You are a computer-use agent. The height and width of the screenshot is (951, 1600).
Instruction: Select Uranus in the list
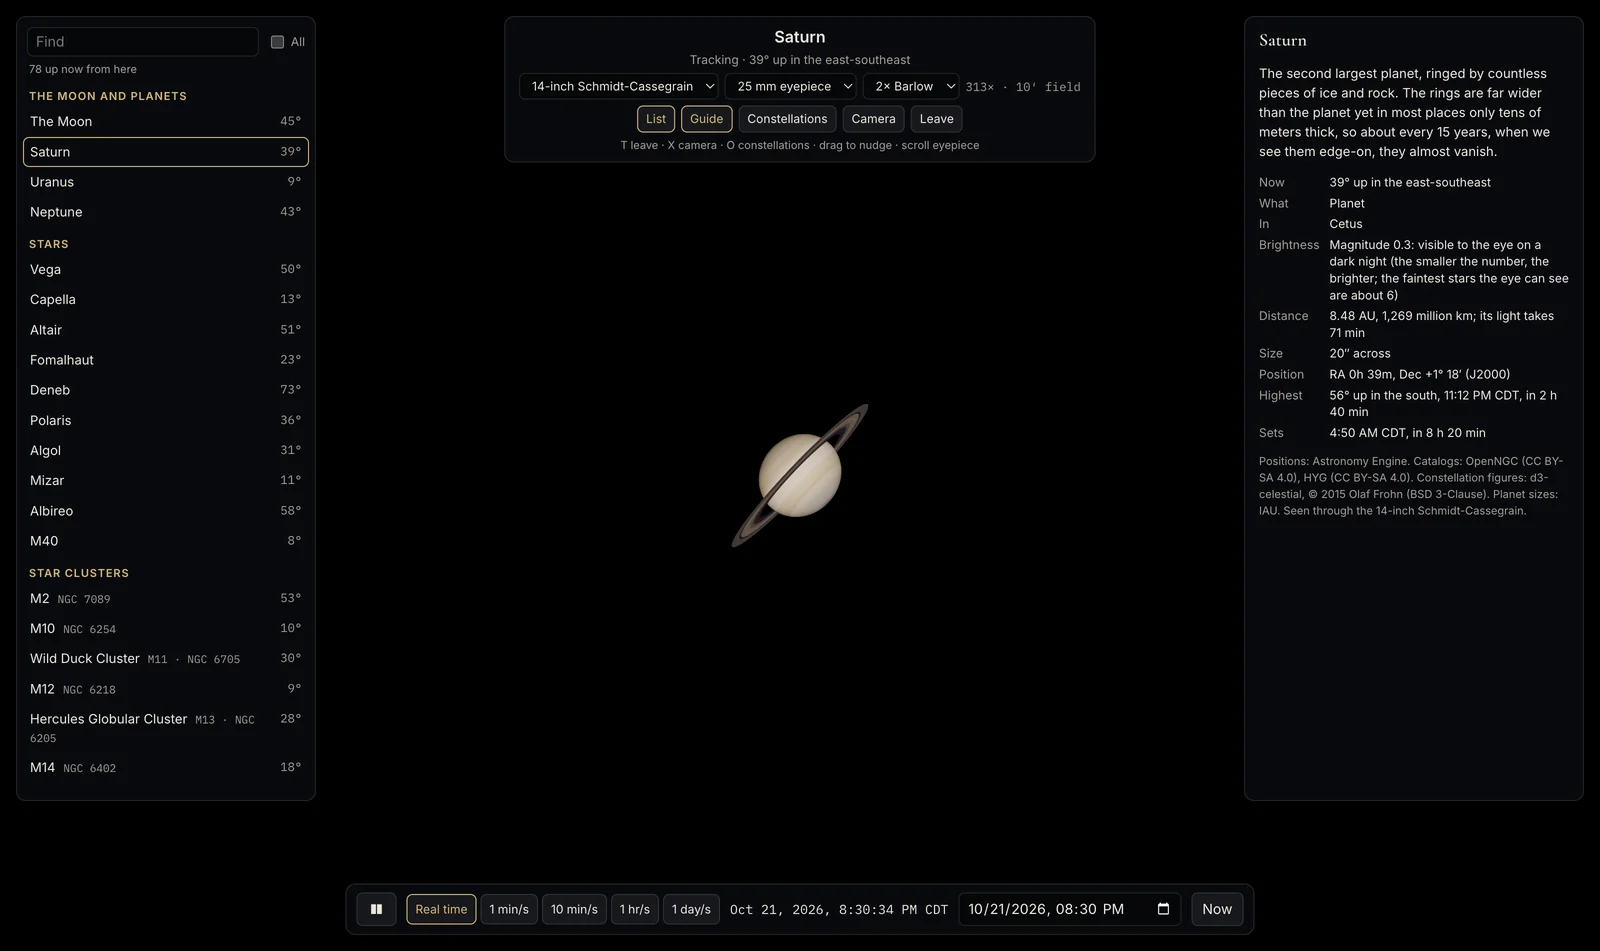coord(166,182)
